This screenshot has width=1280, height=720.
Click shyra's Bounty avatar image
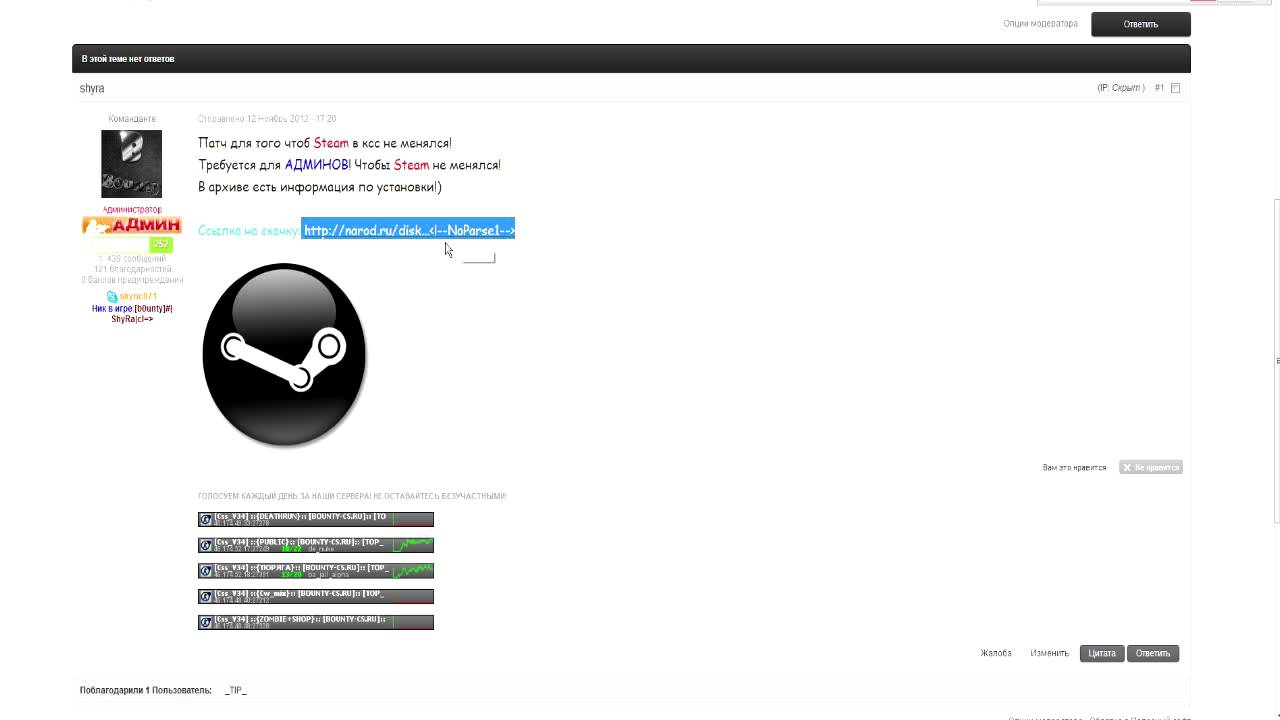(x=131, y=164)
